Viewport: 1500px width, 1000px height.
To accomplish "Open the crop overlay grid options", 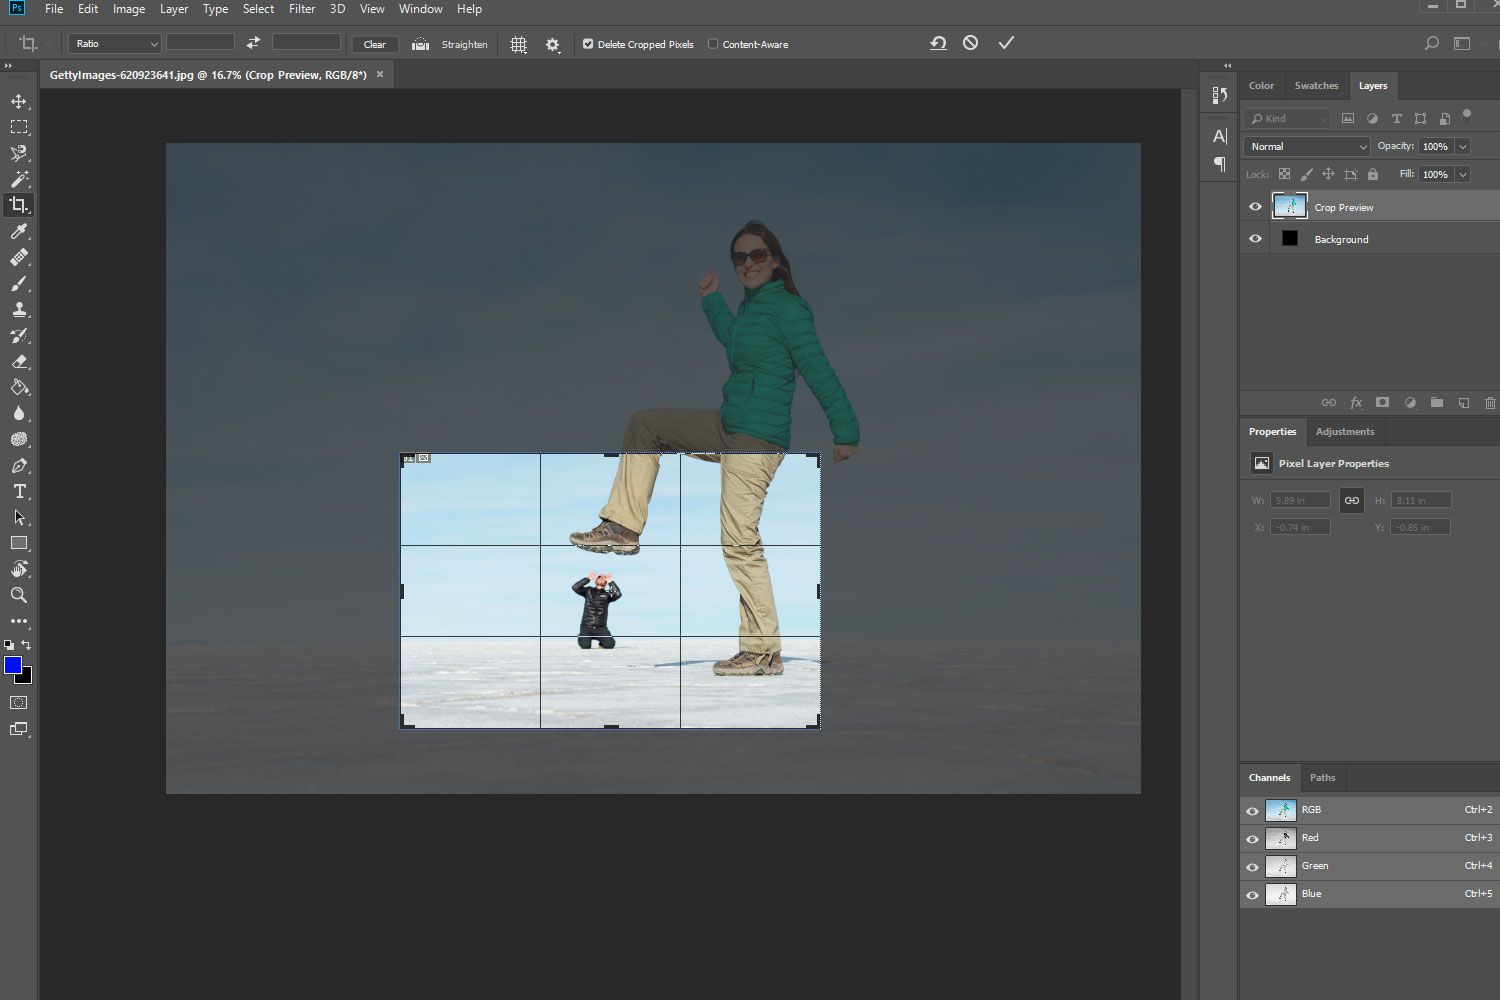I will (x=518, y=44).
